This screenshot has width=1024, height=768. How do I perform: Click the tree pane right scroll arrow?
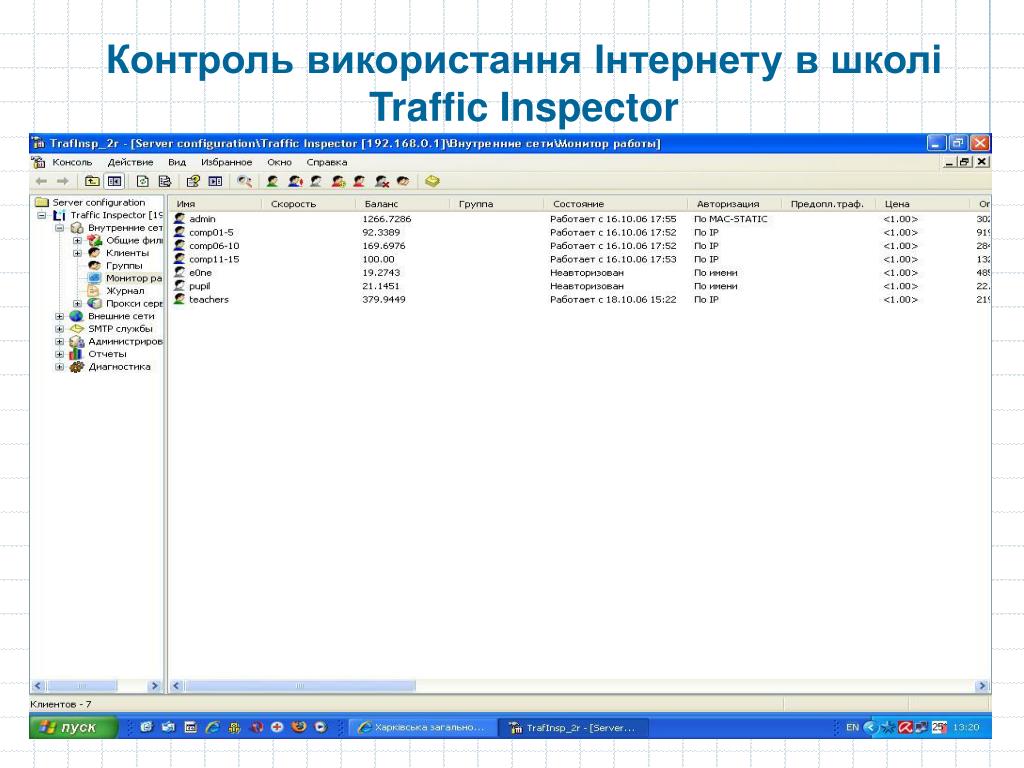pyautogui.click(x=155, y=686)
